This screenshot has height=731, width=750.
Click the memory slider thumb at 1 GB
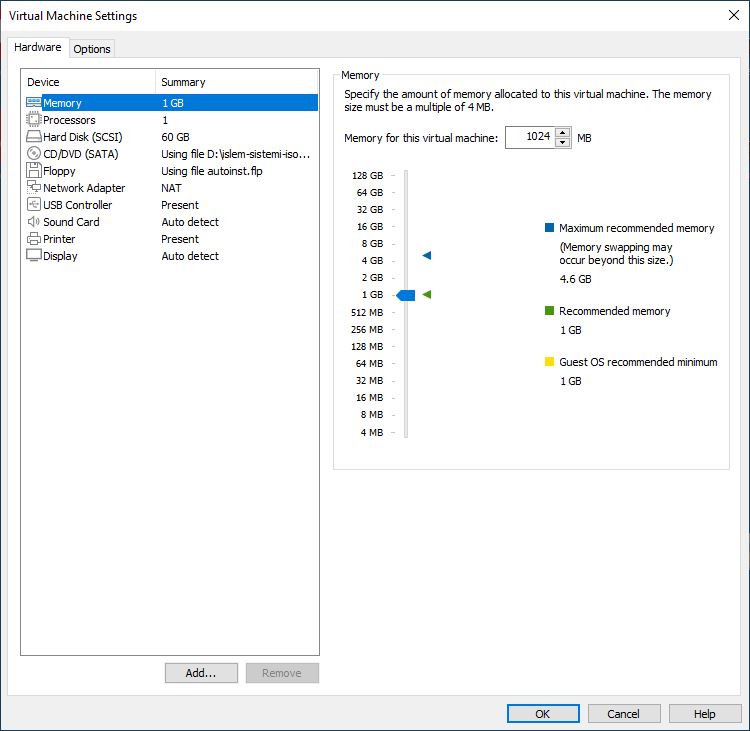click(x=406, y=295)
